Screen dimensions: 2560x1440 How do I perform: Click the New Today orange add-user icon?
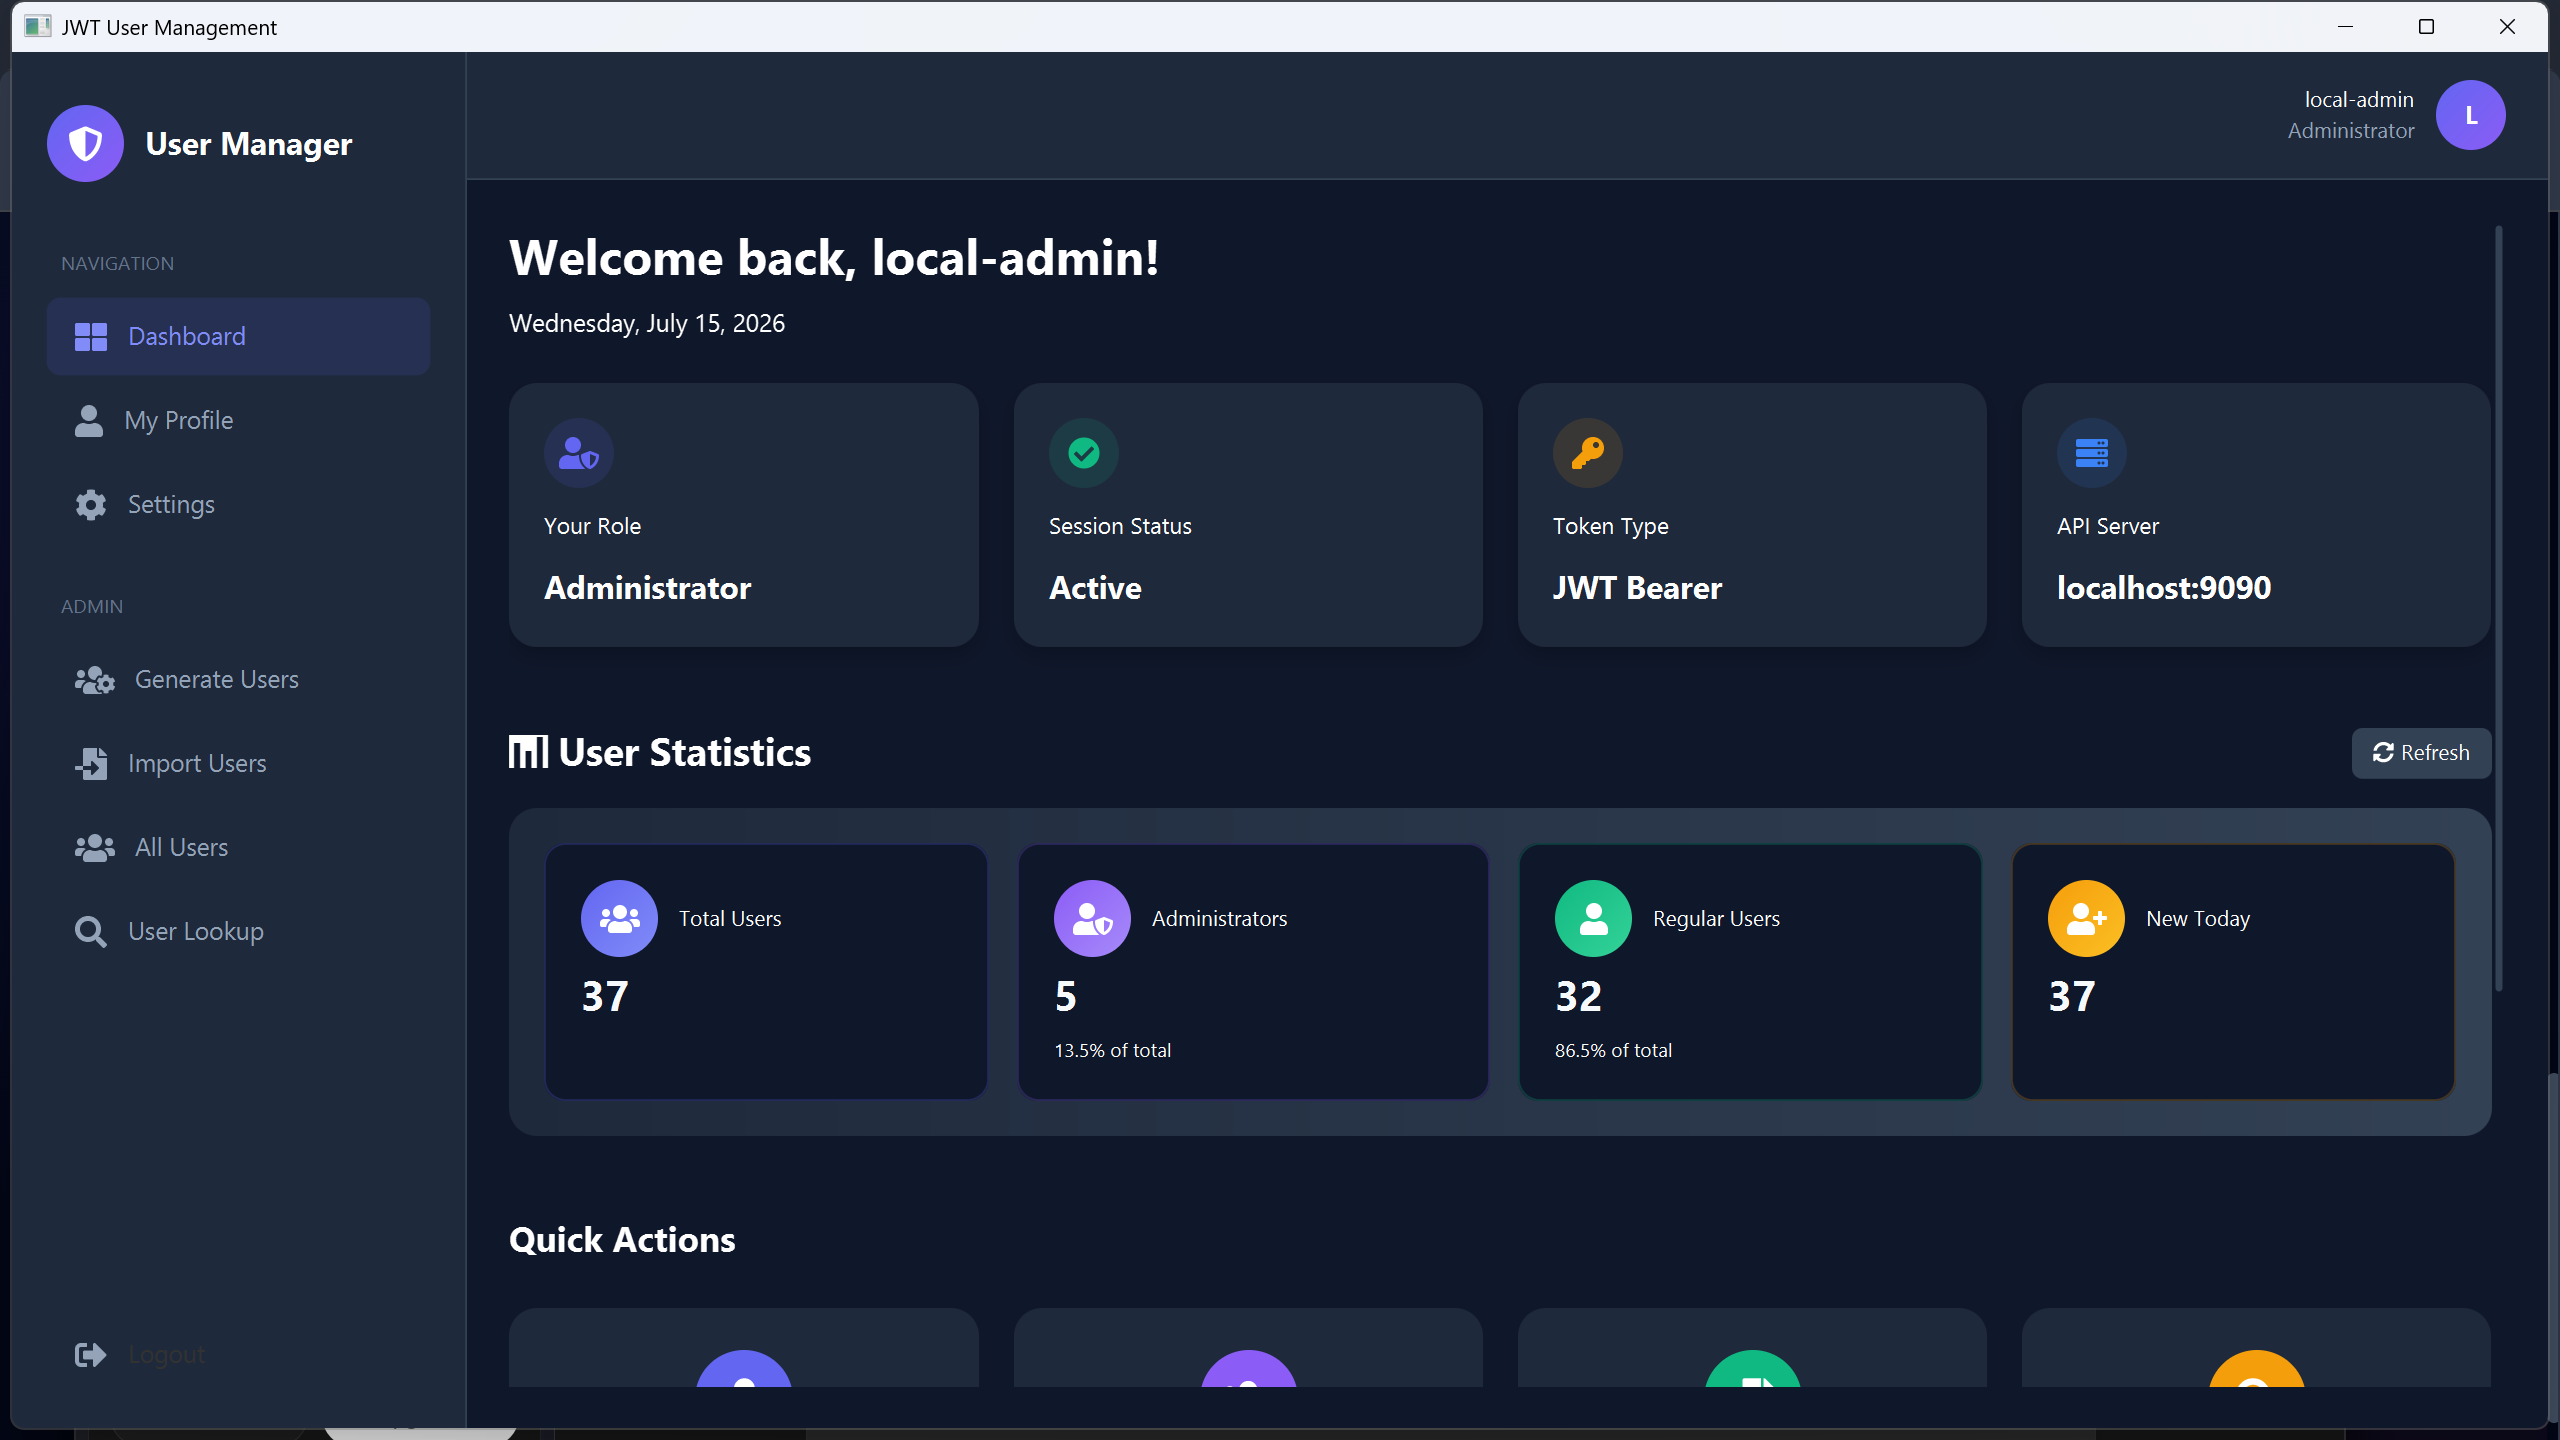[2086, 918]
